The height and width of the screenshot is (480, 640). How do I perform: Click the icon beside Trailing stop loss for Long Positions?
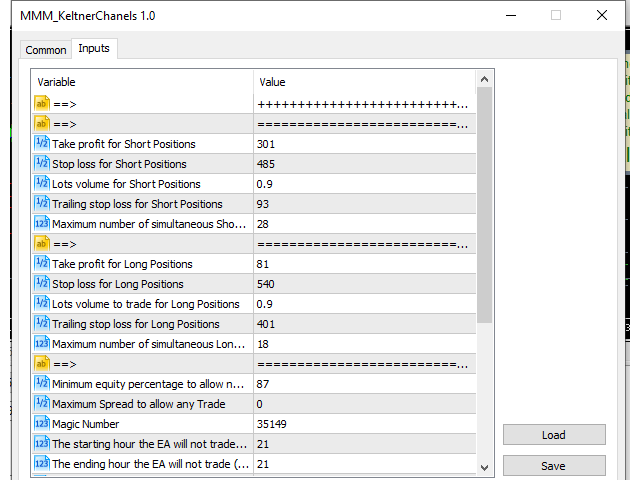tap(42, 323)
